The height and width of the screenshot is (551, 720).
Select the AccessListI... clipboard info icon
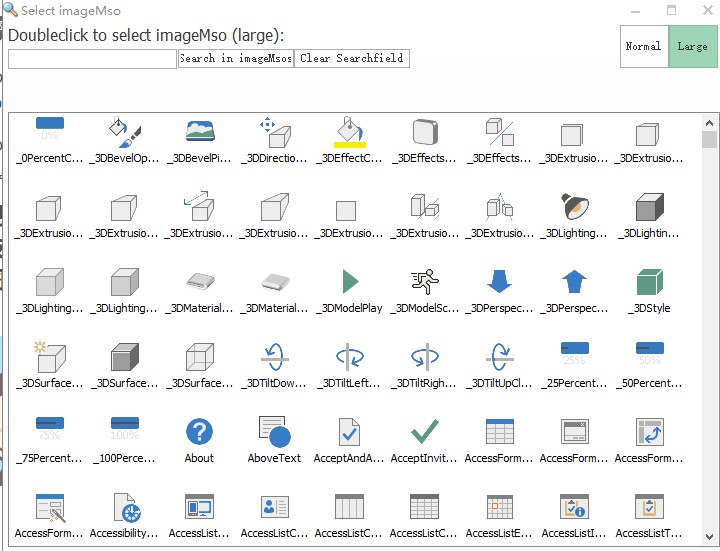click(574, 507)
